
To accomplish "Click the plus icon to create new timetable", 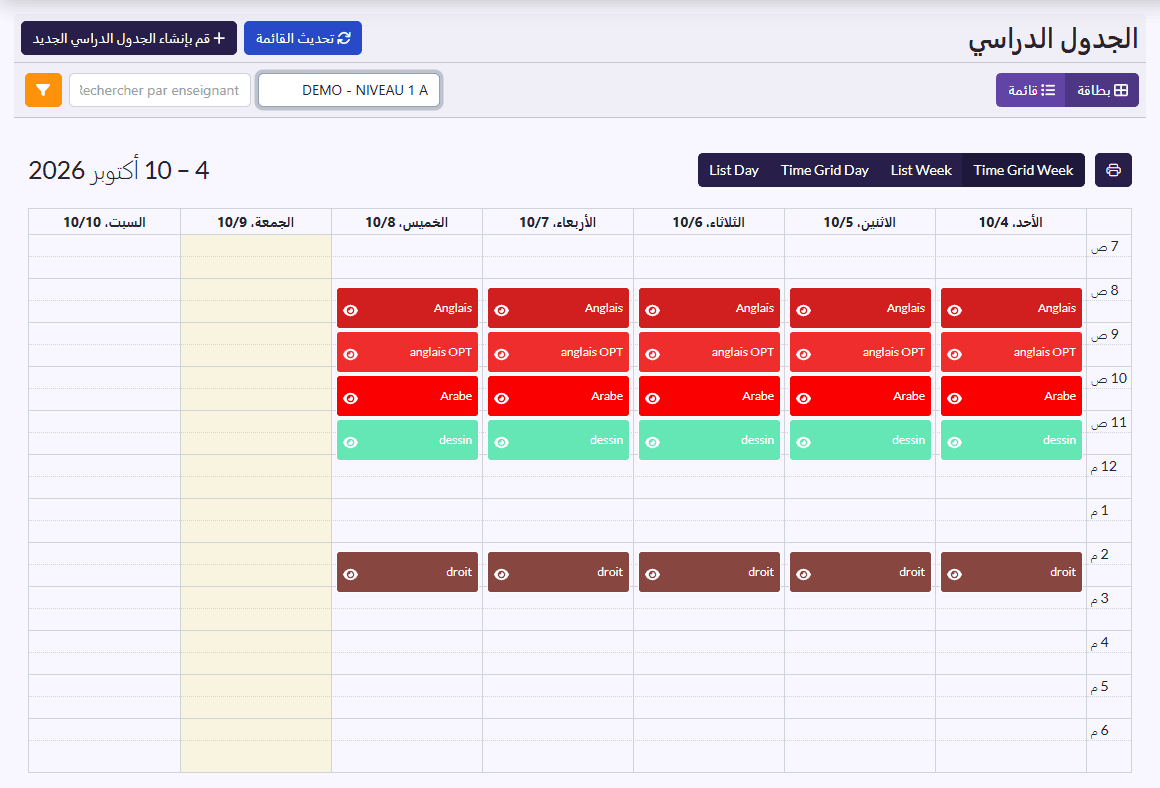I will coord(219,38).
